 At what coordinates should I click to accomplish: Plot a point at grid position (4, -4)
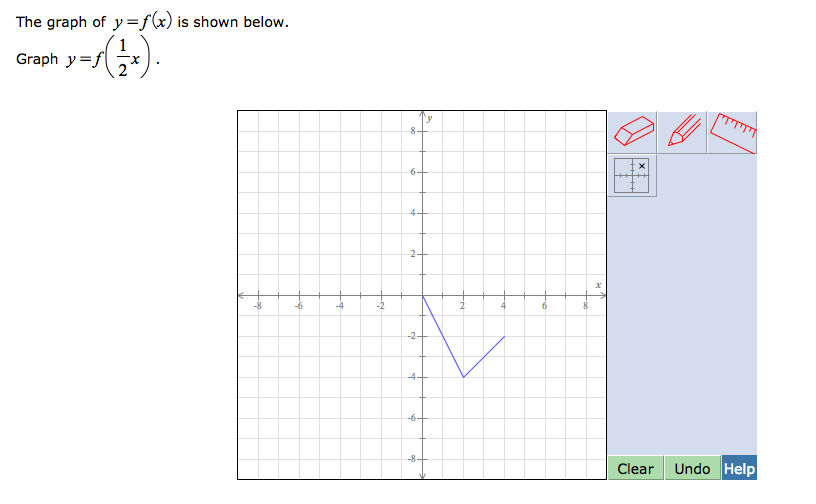504,377
